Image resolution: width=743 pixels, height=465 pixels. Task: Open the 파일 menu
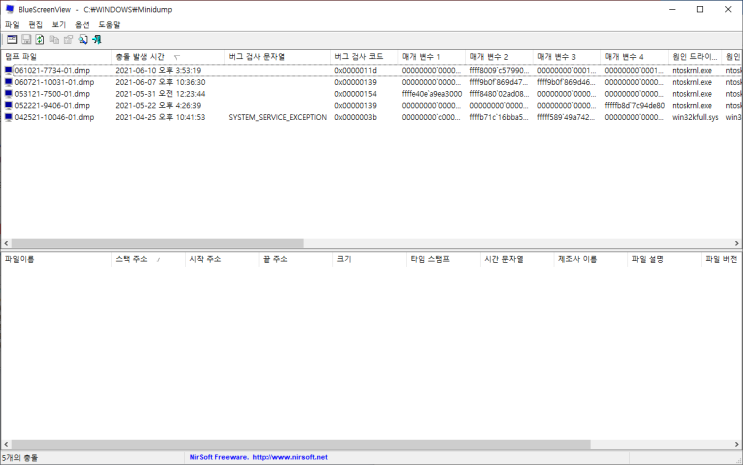point(12,24)
